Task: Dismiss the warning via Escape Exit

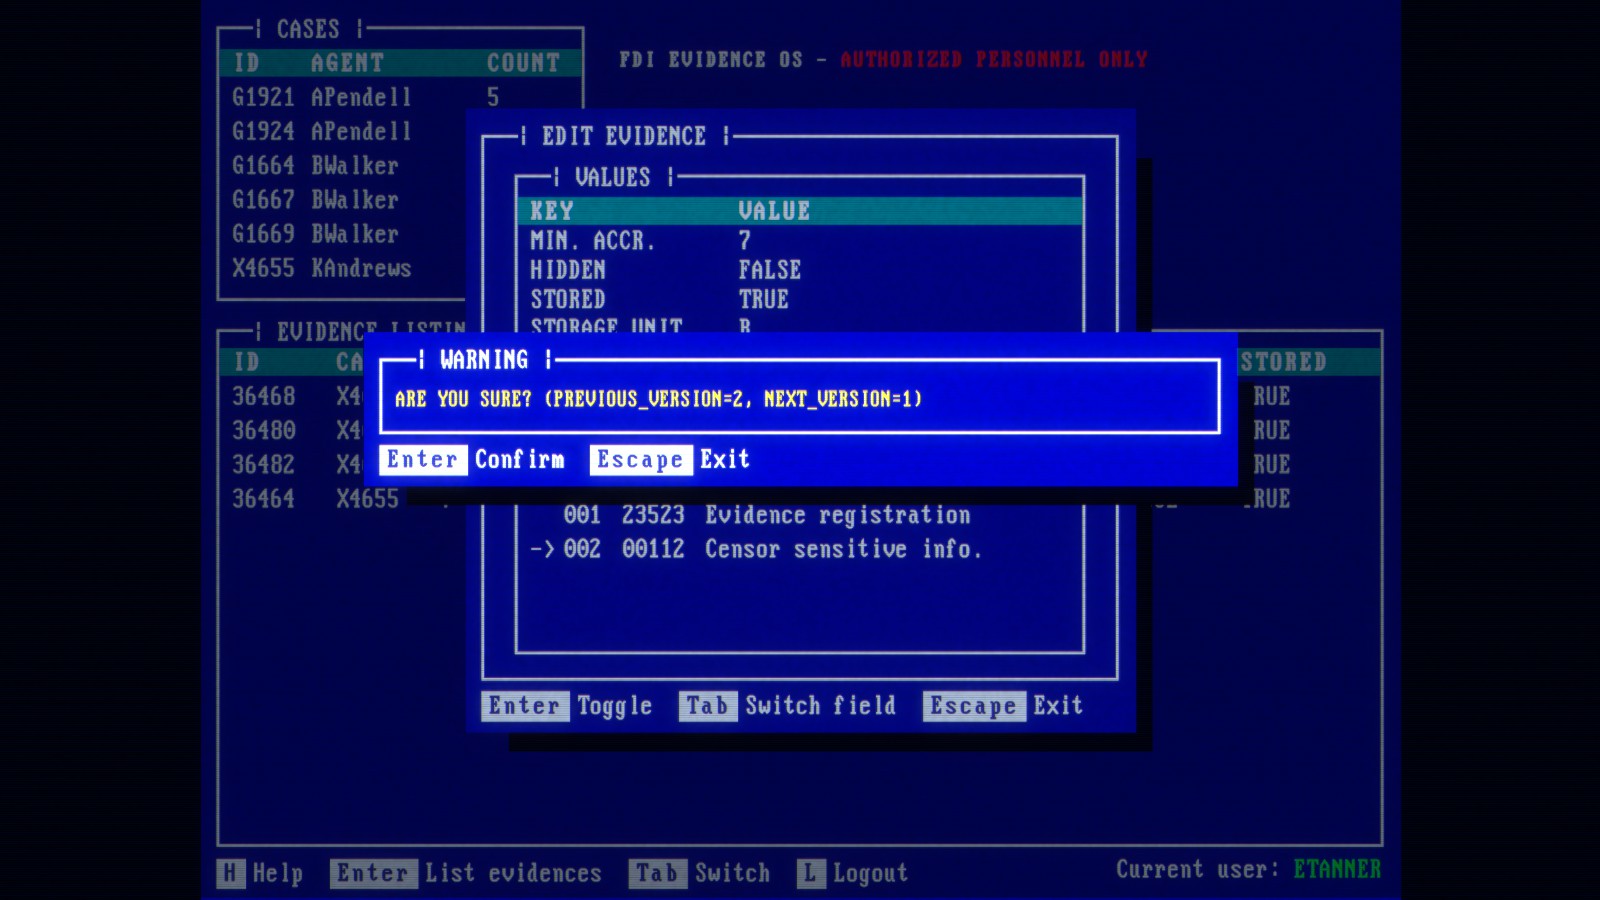Action: point(676,460)
